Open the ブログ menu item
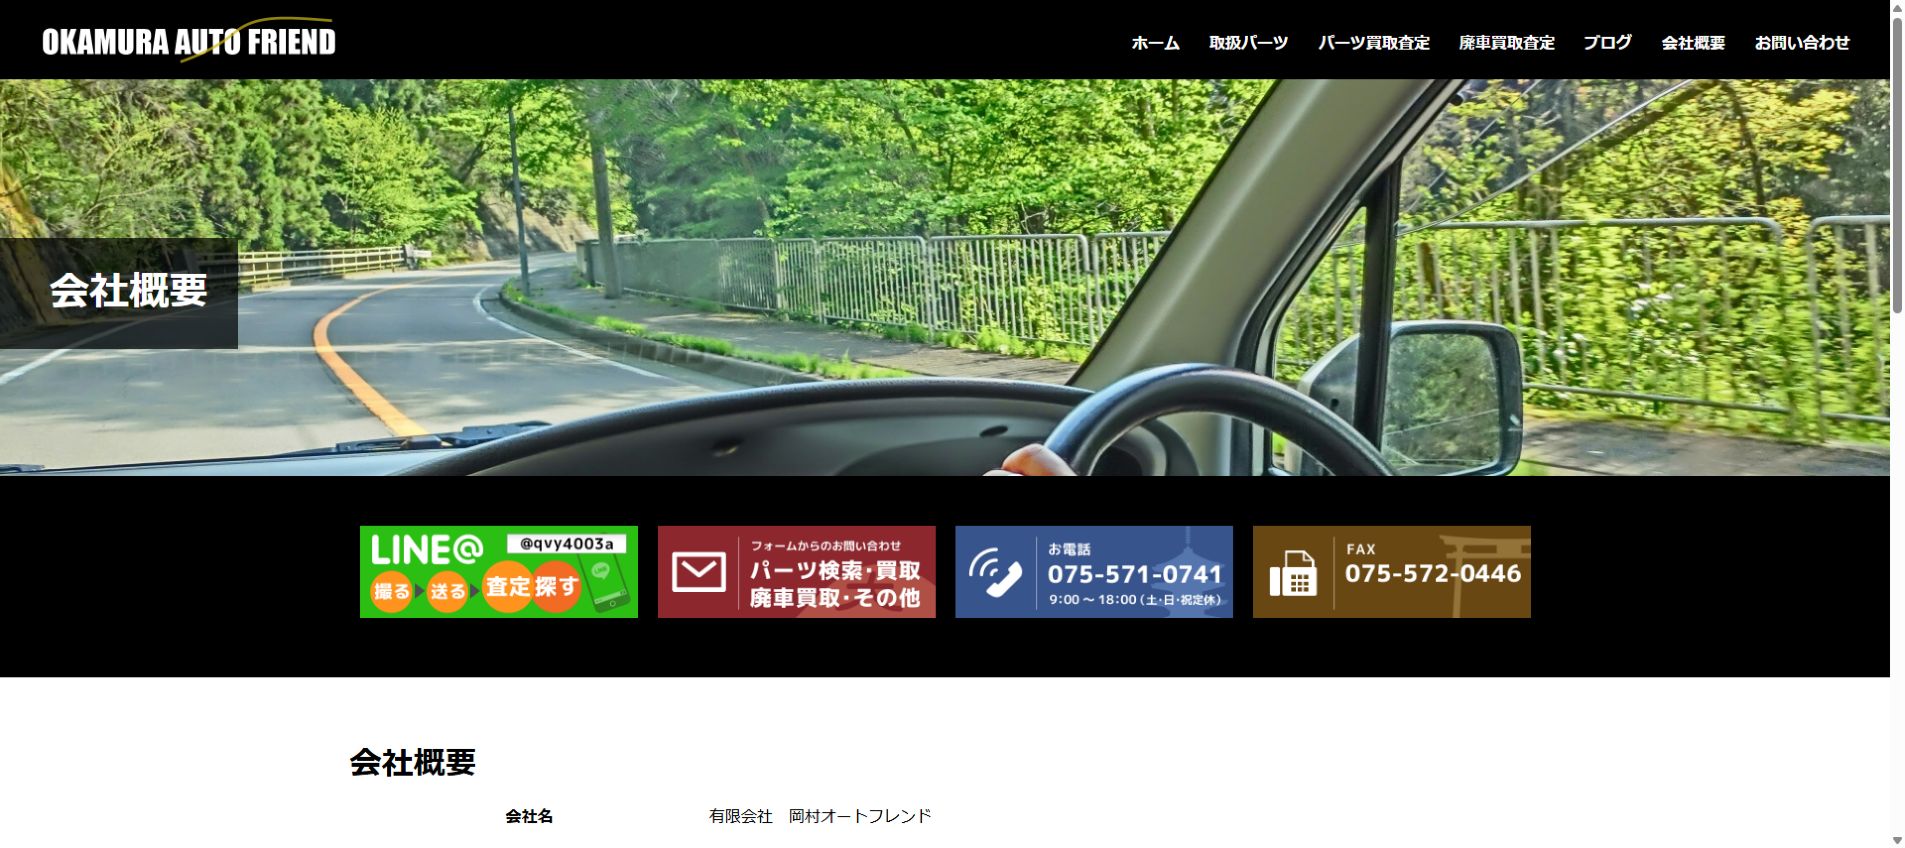This screenshot has width=1905, height=848. point(1607,43)
